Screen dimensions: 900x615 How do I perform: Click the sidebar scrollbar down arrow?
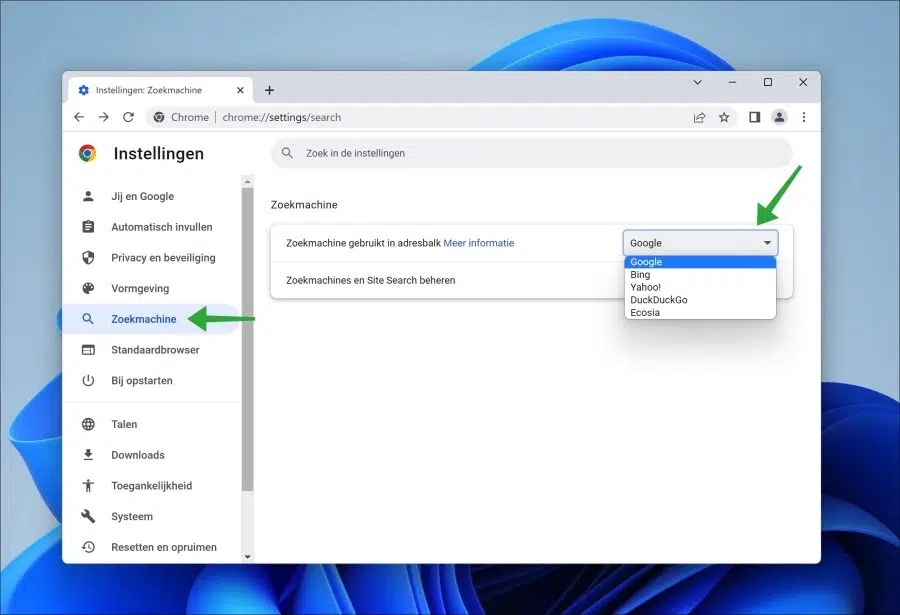click(x=247, y=556)
